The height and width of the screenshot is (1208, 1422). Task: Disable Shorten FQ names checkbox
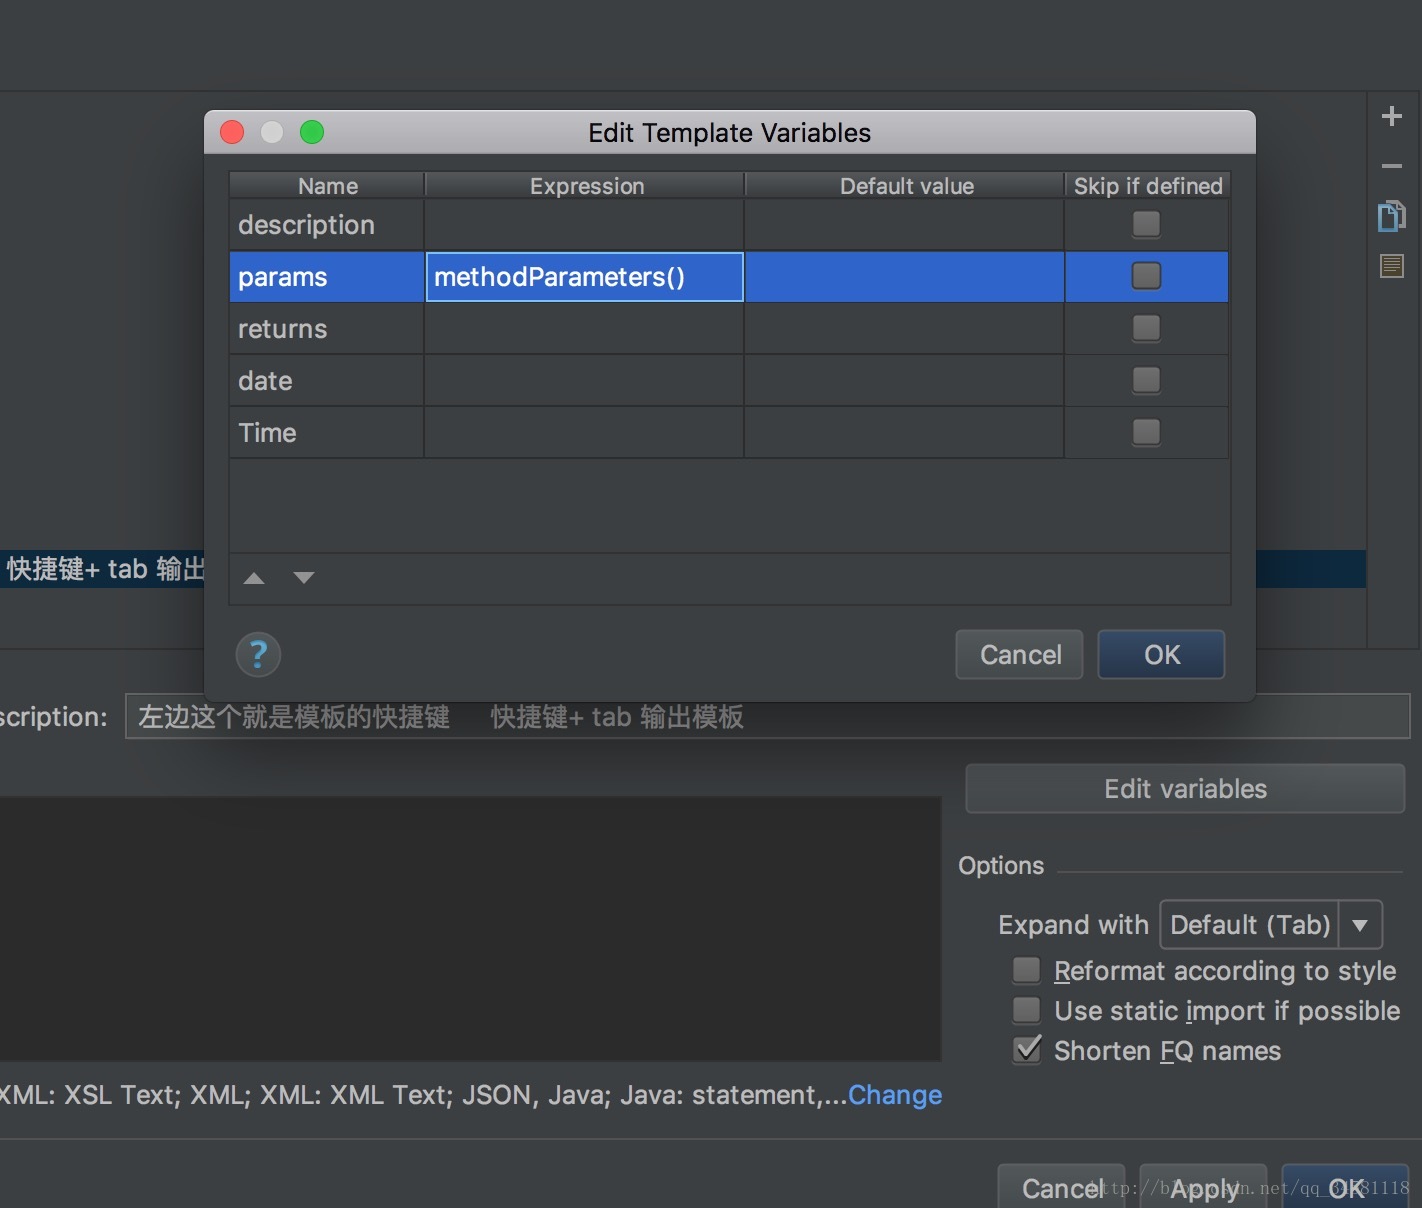tap(1027, 1050)
